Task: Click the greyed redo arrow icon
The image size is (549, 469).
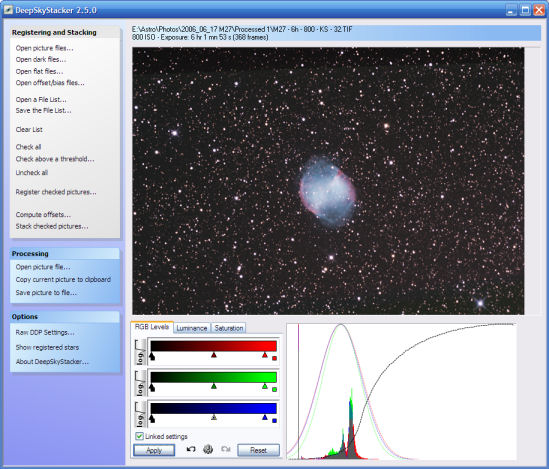Action: coord(226,449)
